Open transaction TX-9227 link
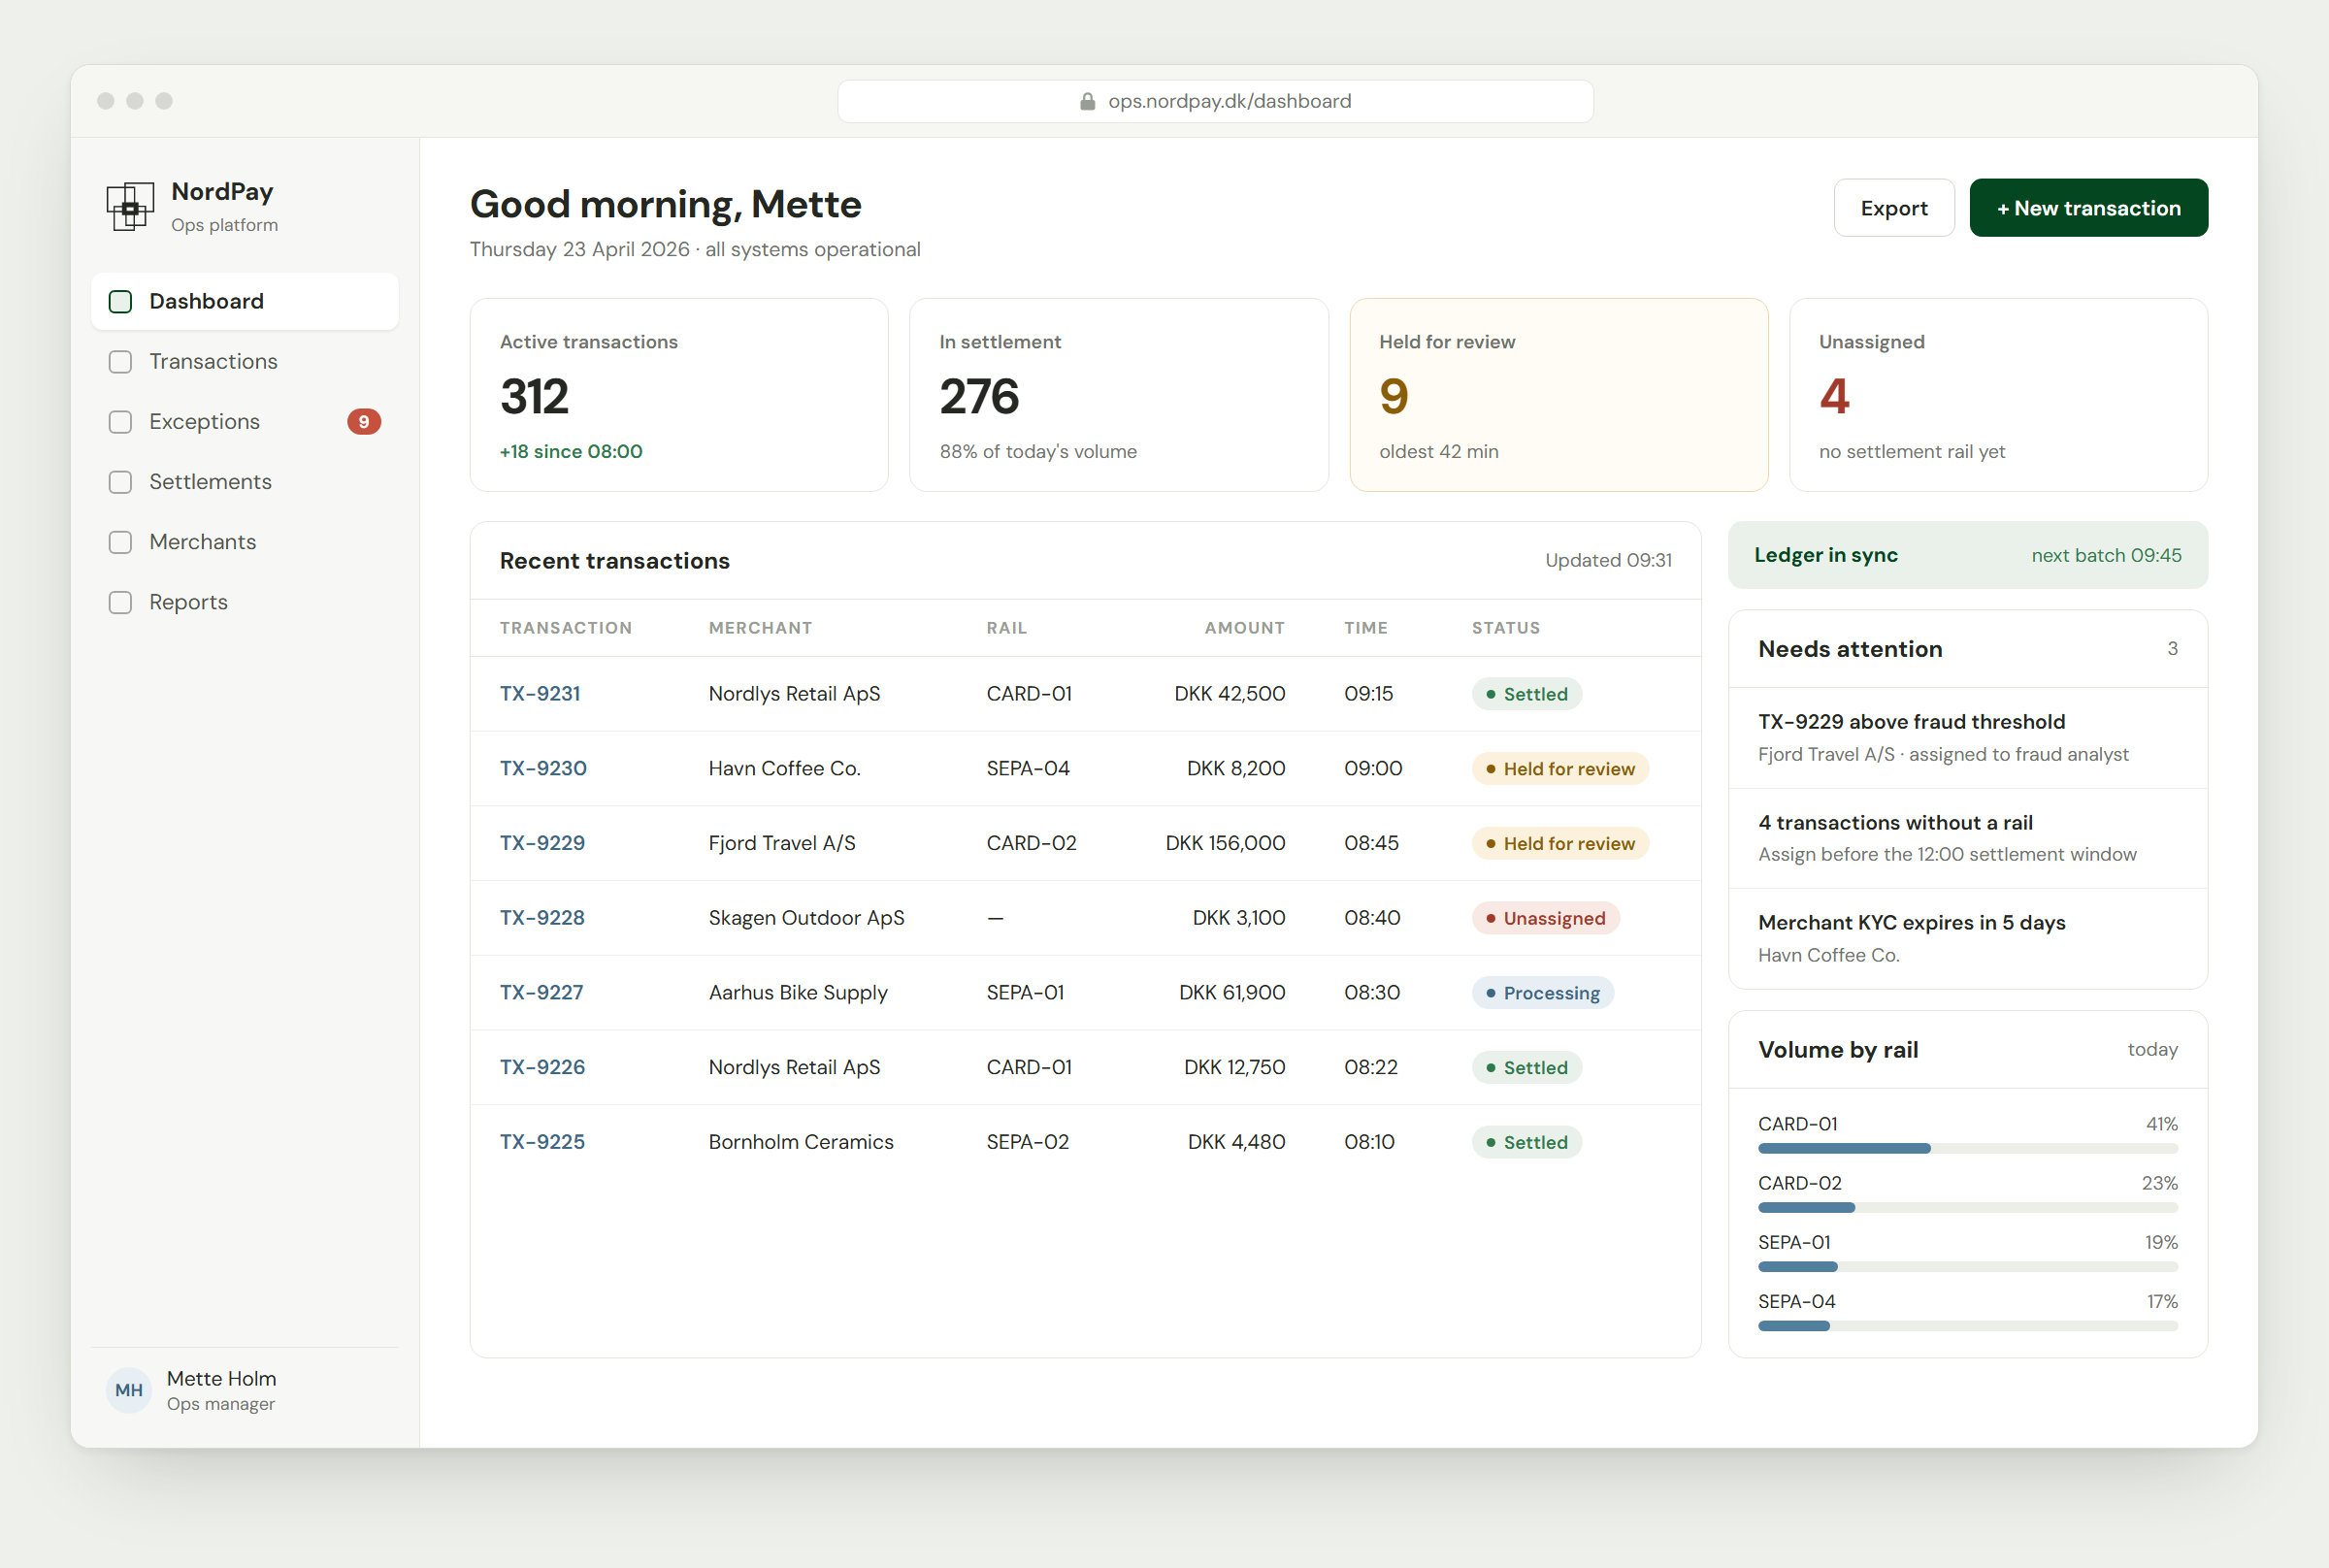 coord(541,992)
